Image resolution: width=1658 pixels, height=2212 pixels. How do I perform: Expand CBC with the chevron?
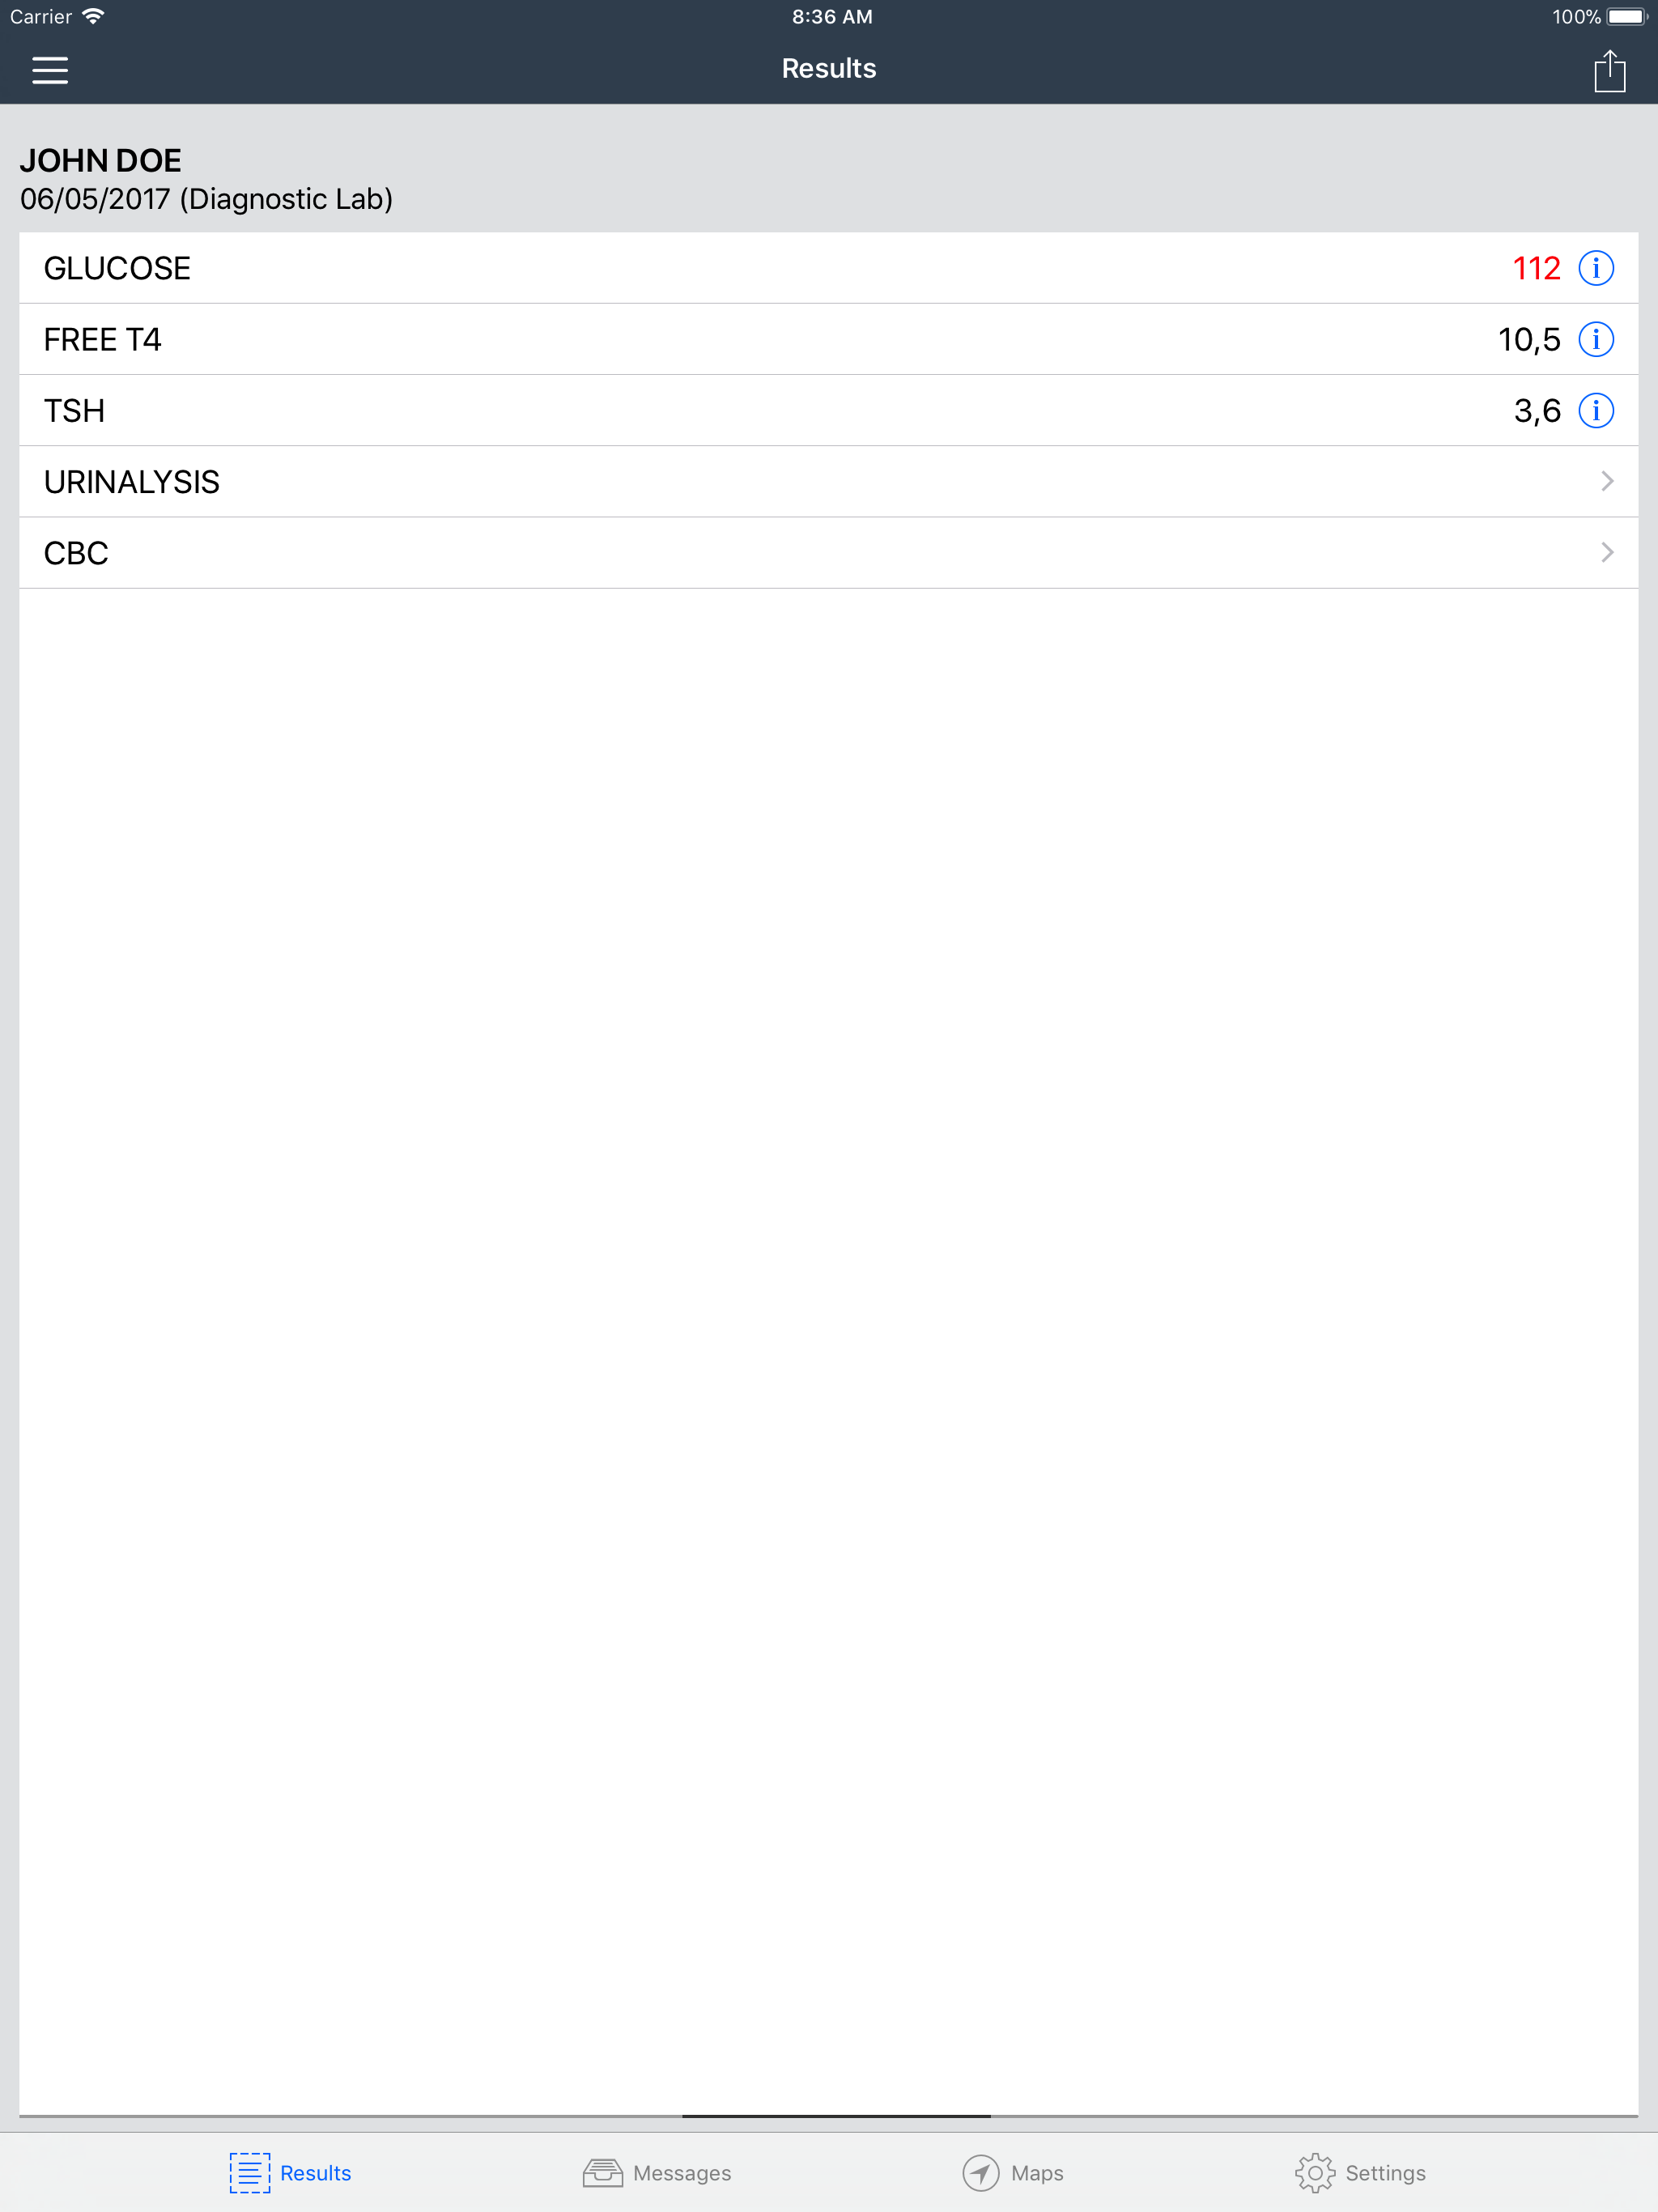tap(1607, 552)
